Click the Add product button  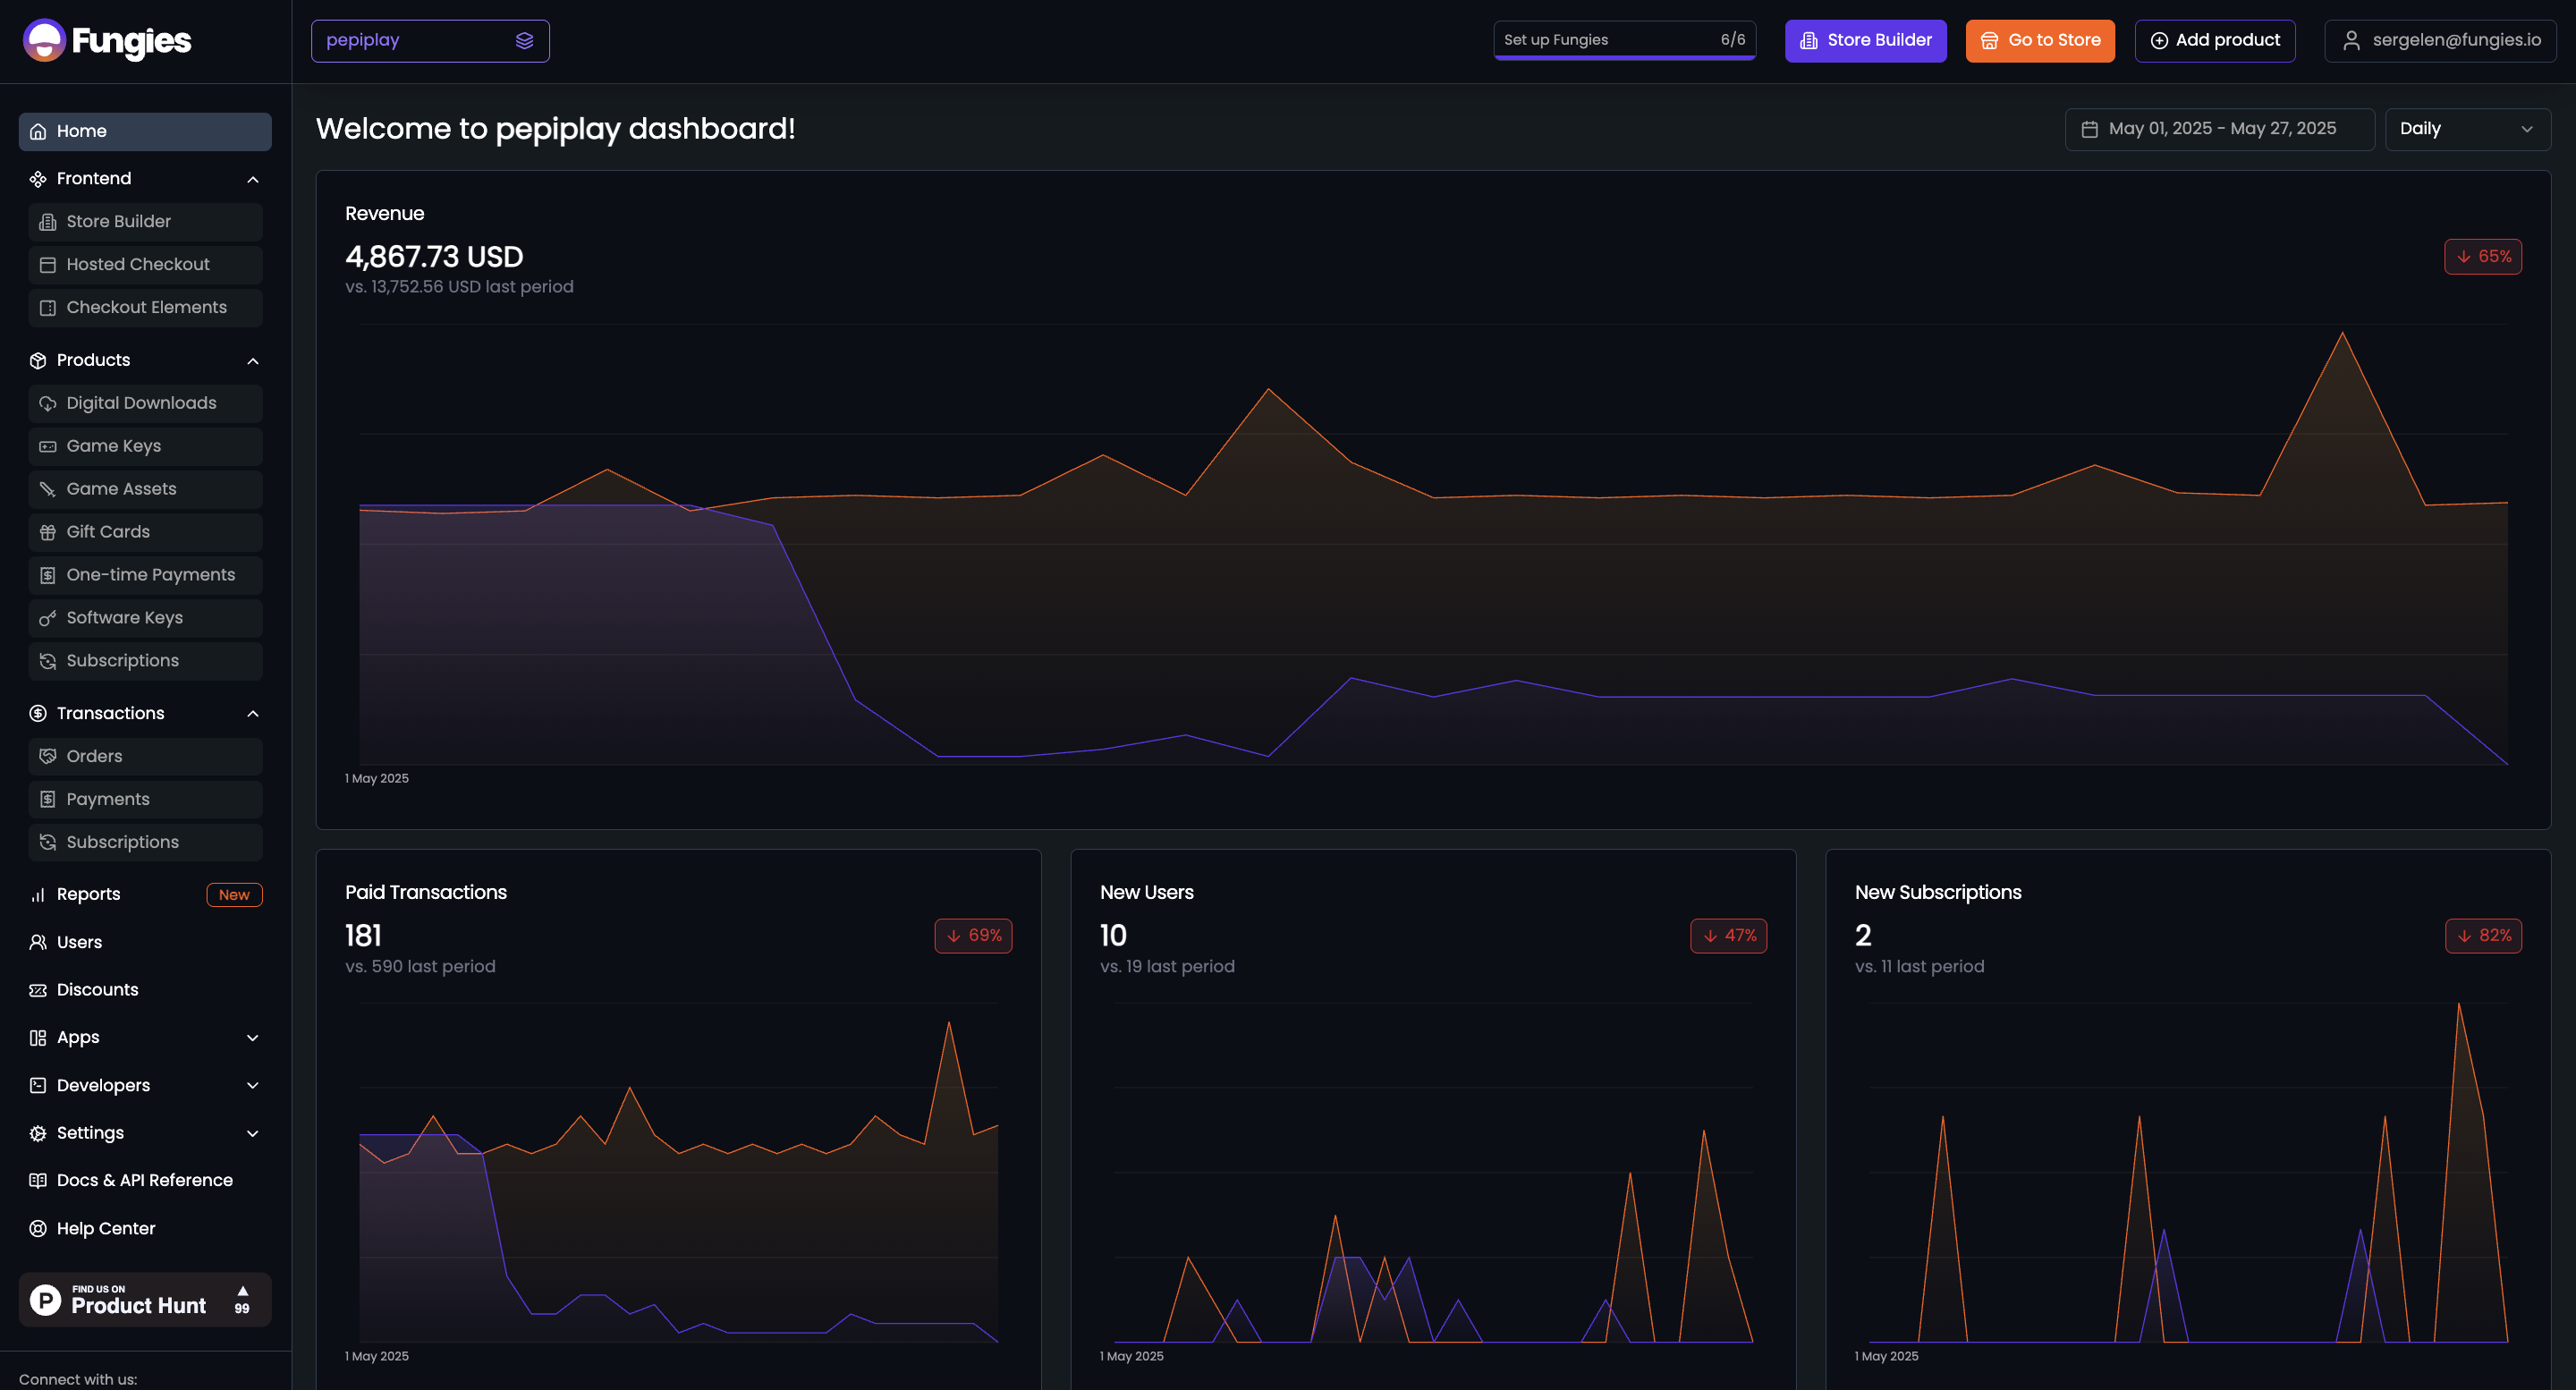coord(2215,41)
